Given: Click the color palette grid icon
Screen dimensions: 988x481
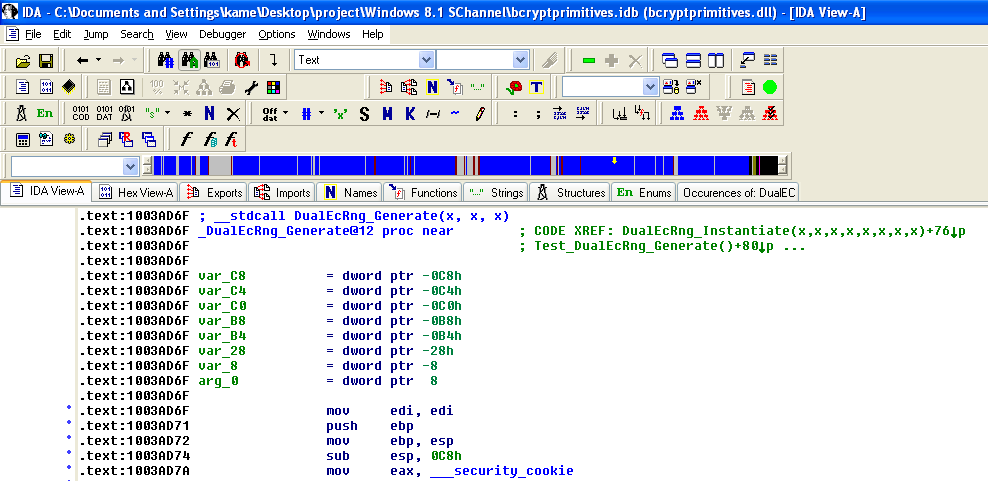Looking at the screenshot, I should [x=273, y=87].
